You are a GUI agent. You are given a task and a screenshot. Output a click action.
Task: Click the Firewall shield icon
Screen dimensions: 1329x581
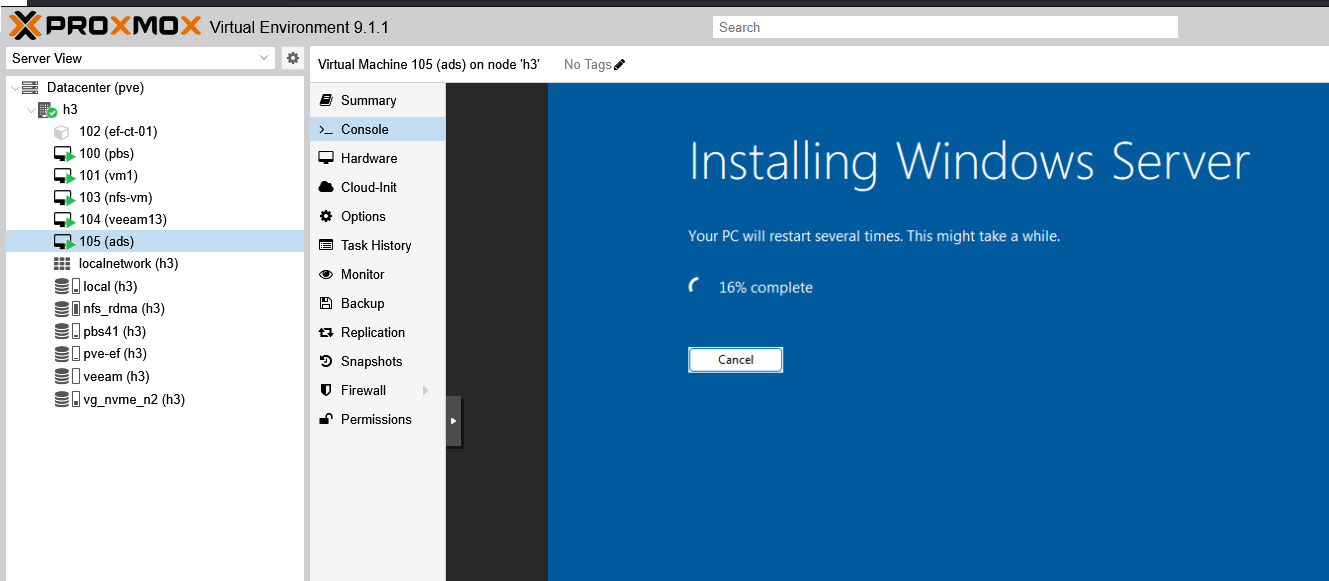point(325,390)
